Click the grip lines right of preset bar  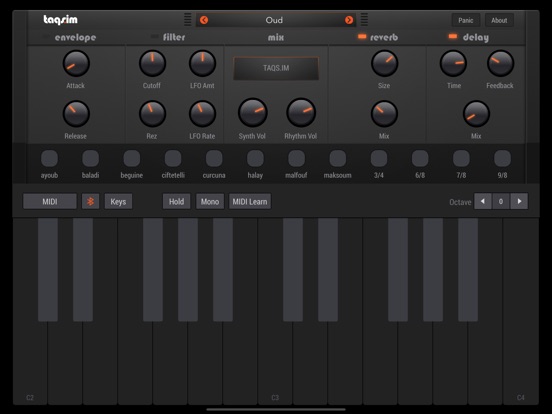364,20
